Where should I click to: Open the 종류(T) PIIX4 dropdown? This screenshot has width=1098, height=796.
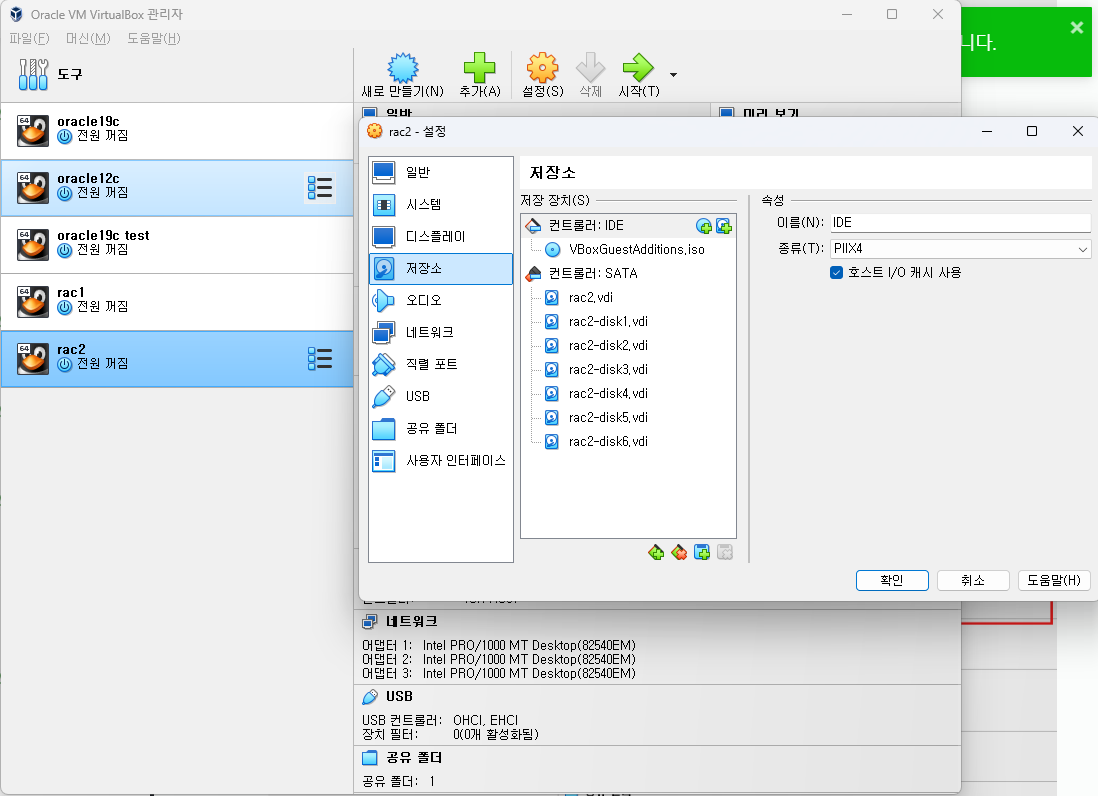tap(960, 249)
